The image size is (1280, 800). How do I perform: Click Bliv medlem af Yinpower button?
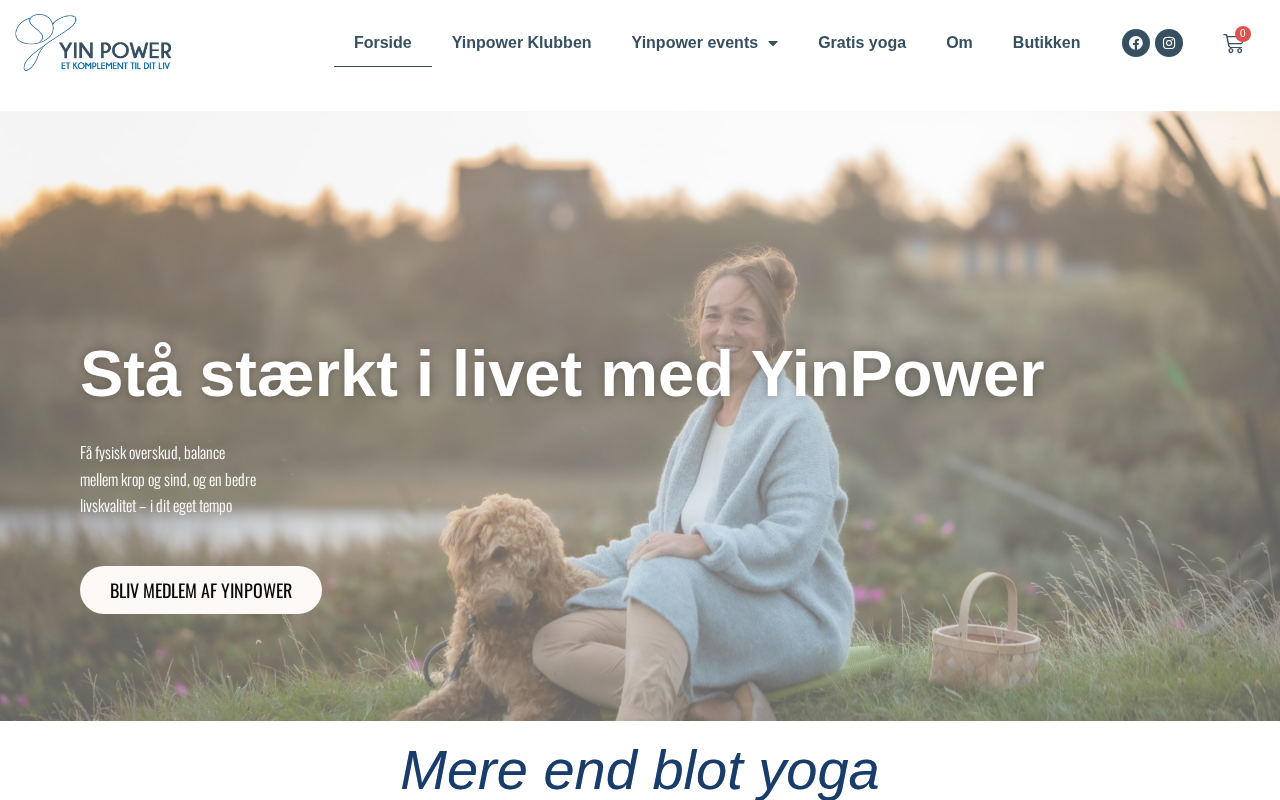coord(201,590)
